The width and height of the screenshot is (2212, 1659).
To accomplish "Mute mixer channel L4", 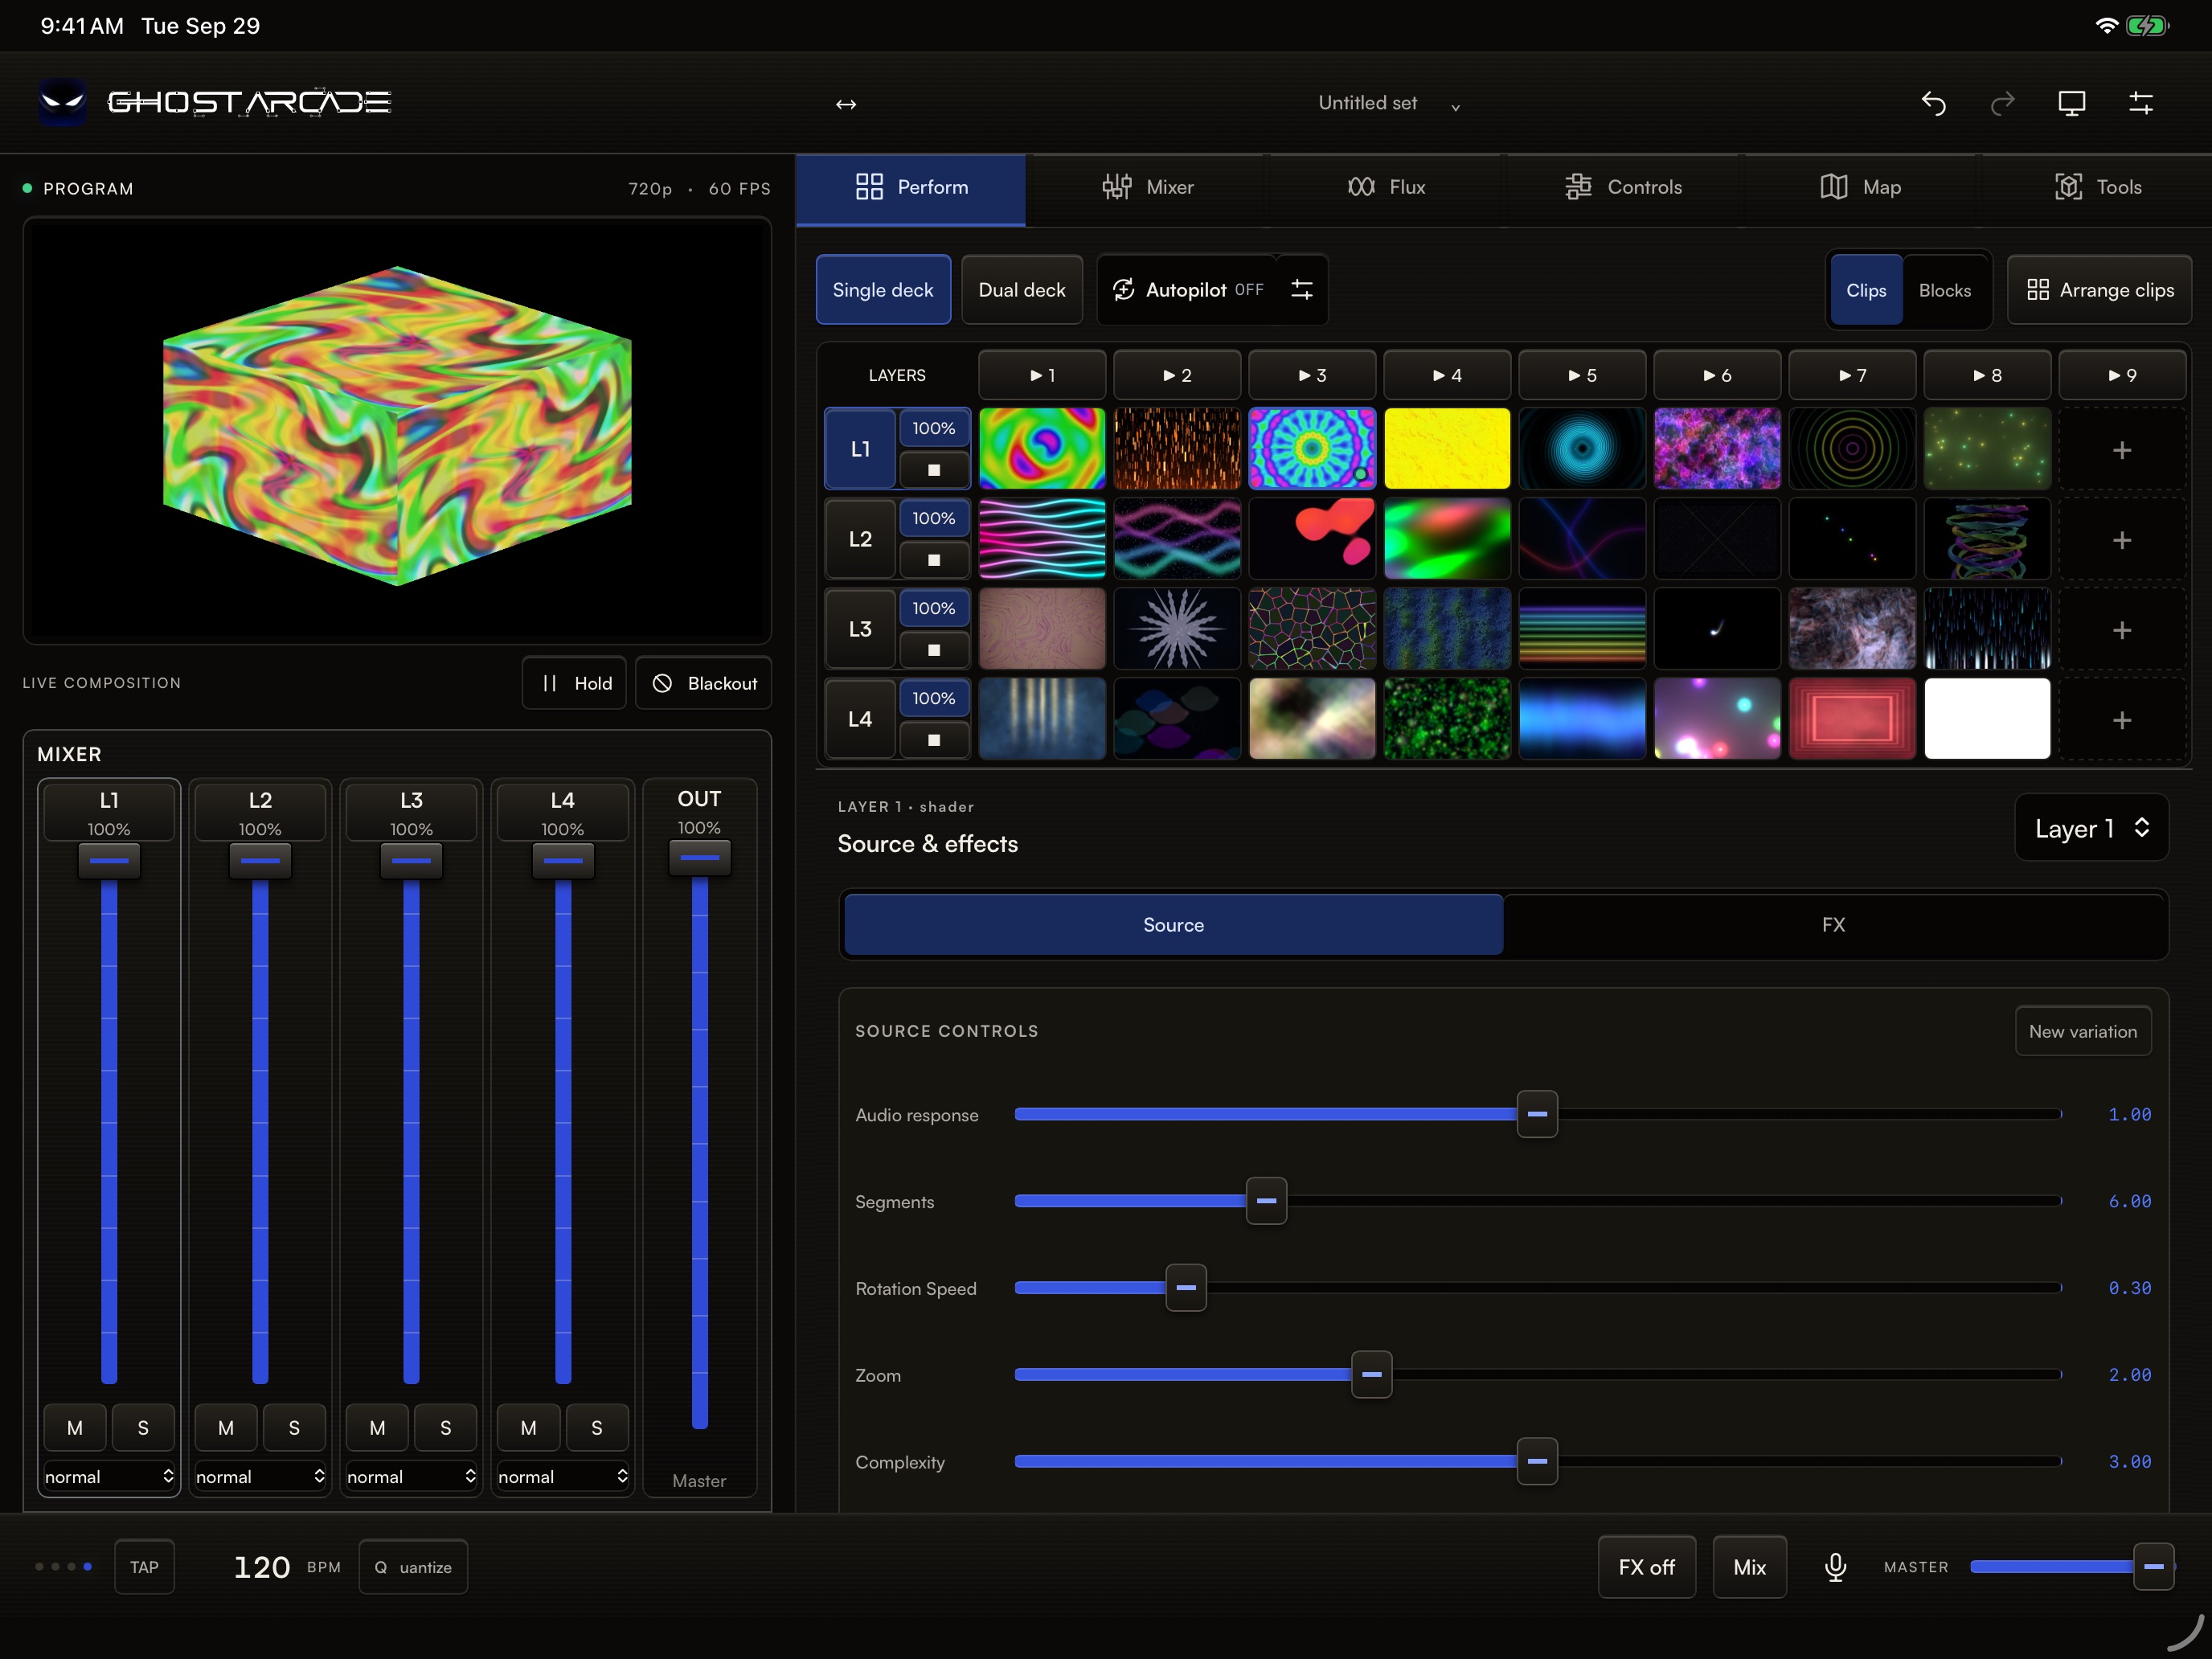I will click(529, 1428).
